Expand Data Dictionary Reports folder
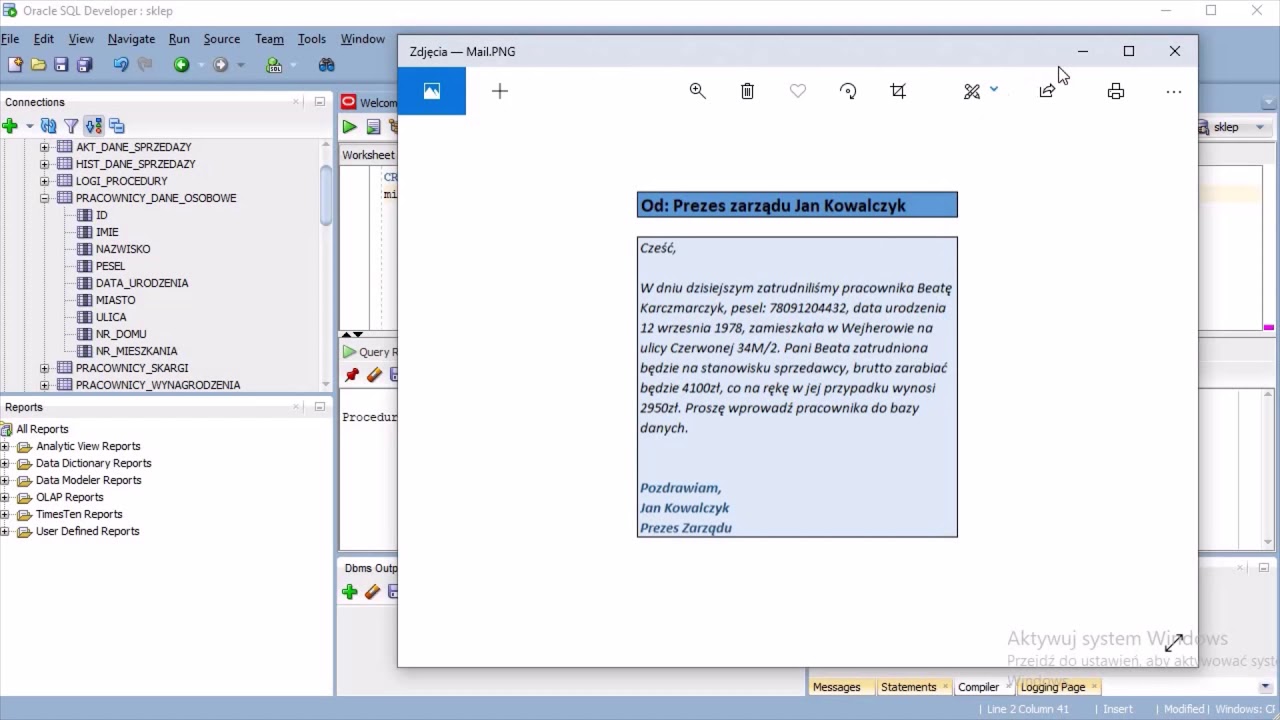 click(x=5, y=463)
